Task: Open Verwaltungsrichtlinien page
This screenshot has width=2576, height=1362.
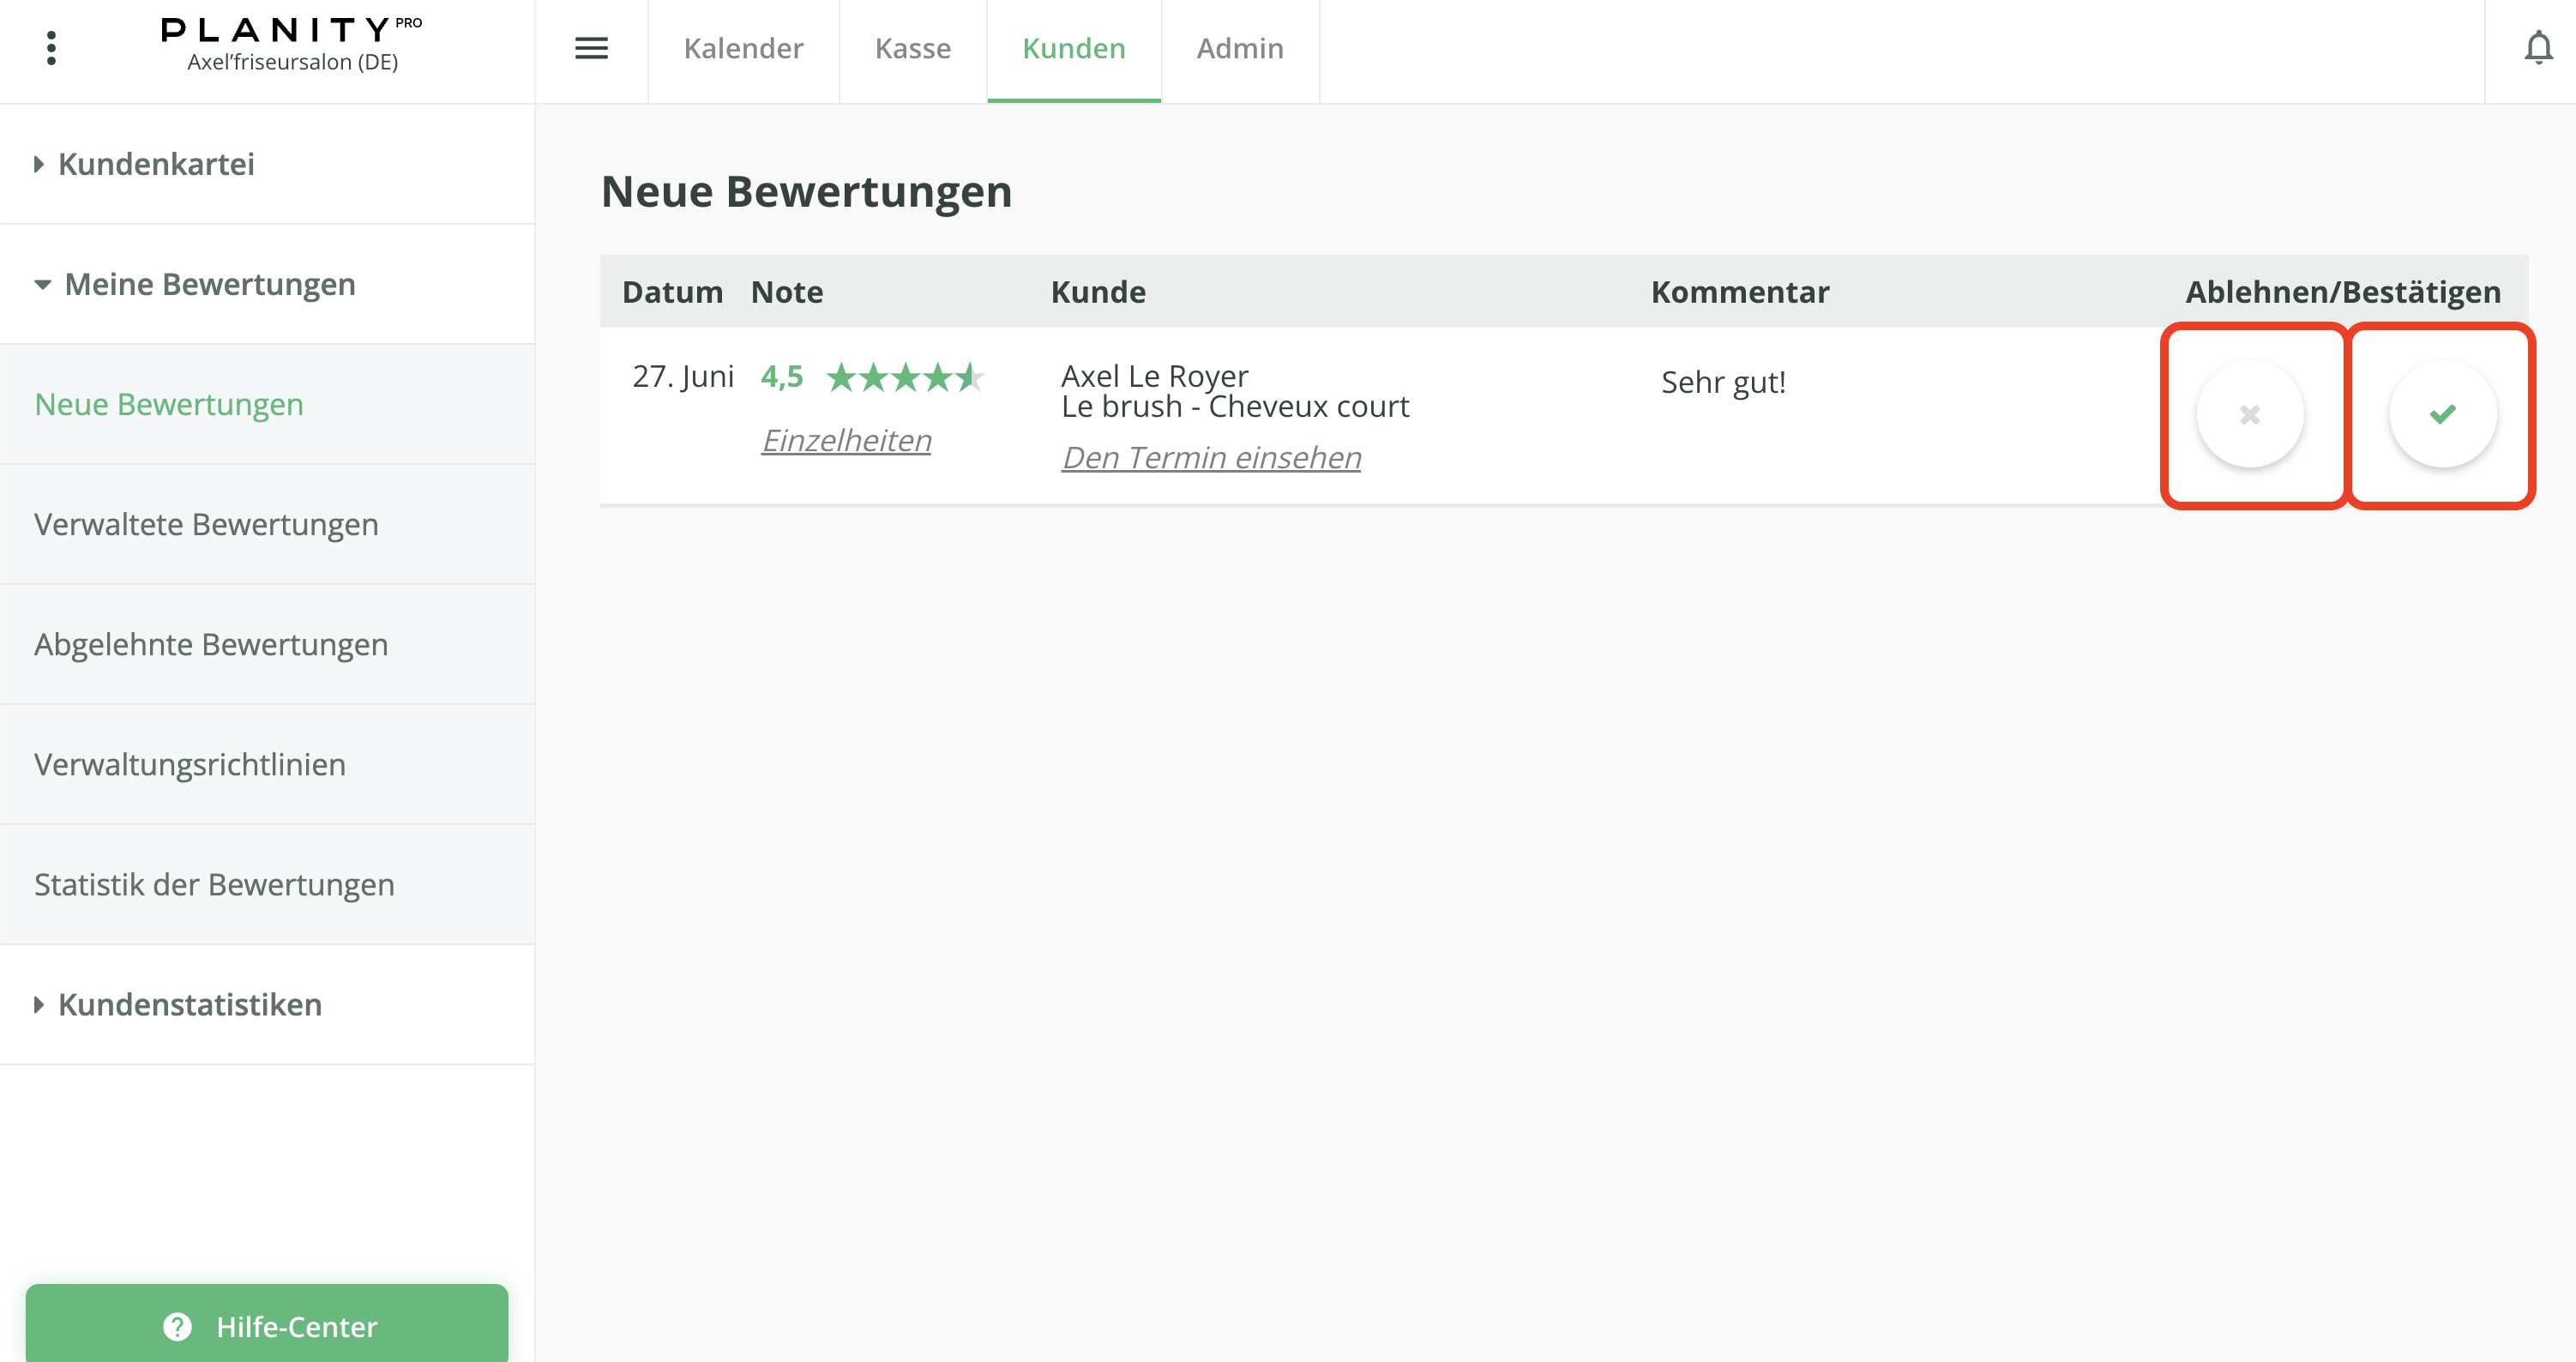Action: (190, 764)
